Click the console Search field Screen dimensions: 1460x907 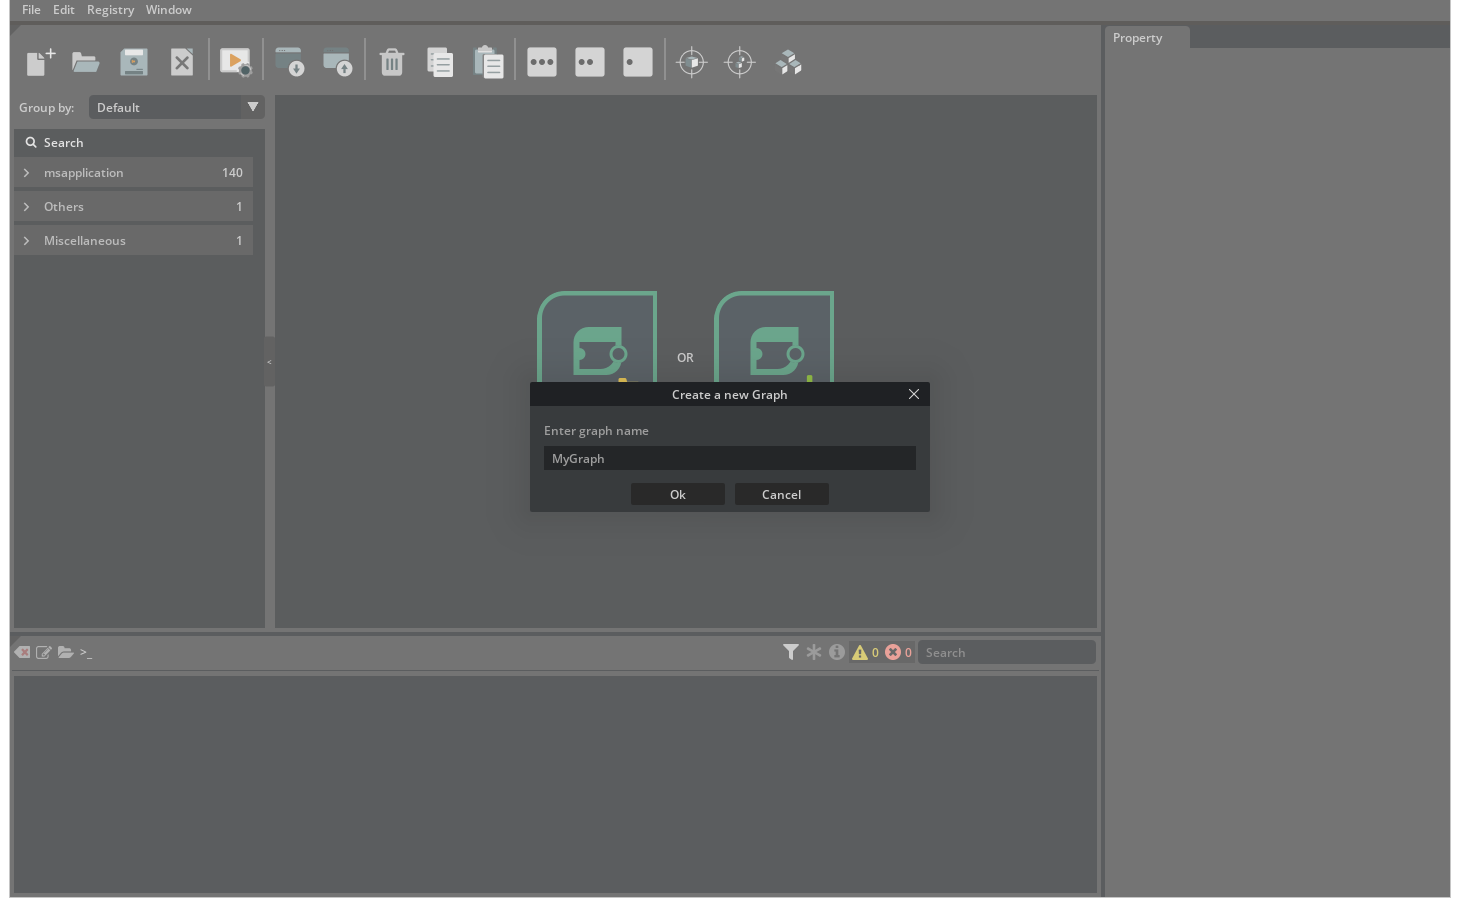click(x=1007, y=652)
